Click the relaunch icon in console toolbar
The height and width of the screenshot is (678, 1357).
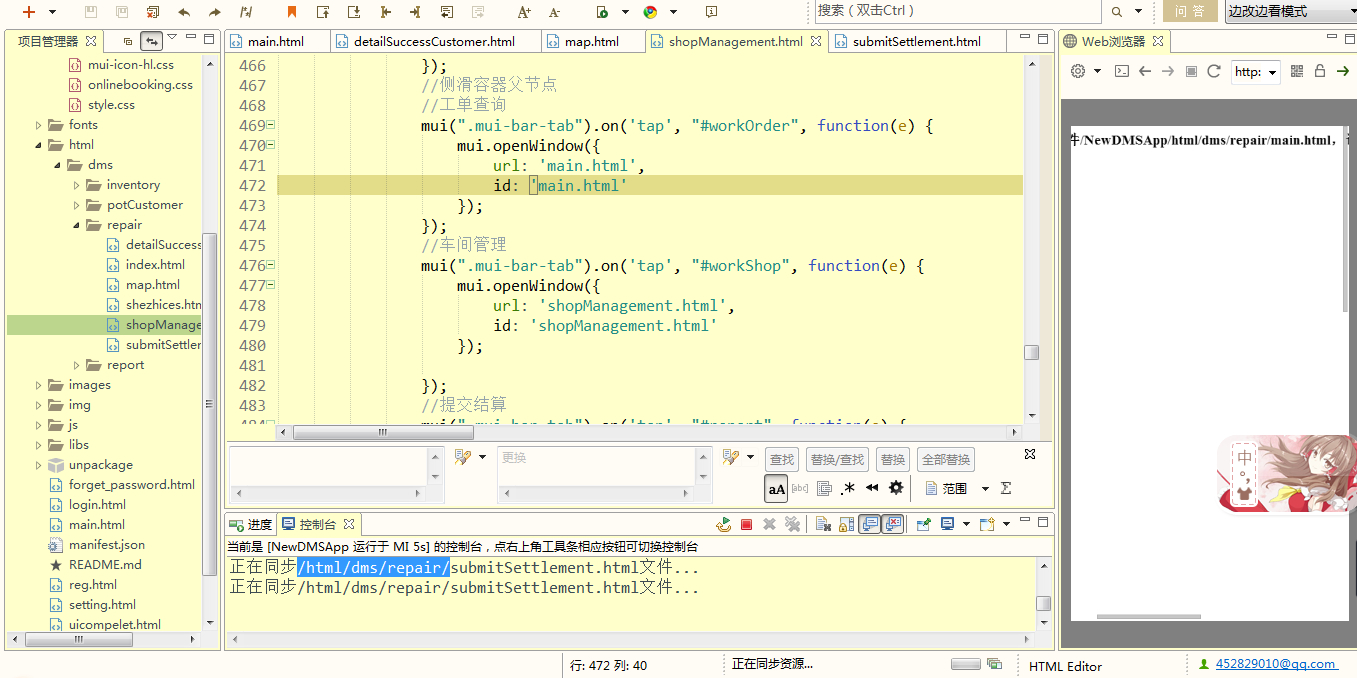pos(723,524)
